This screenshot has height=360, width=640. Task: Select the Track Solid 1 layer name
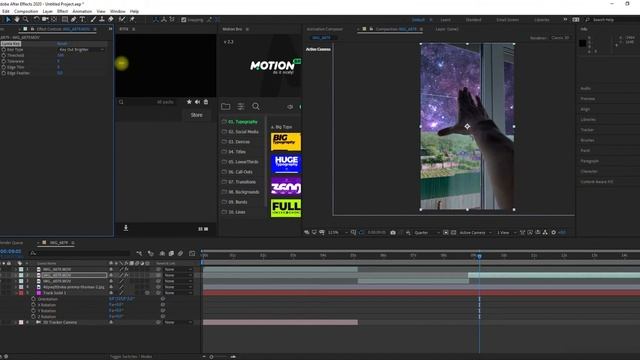[x=54, y=293]
